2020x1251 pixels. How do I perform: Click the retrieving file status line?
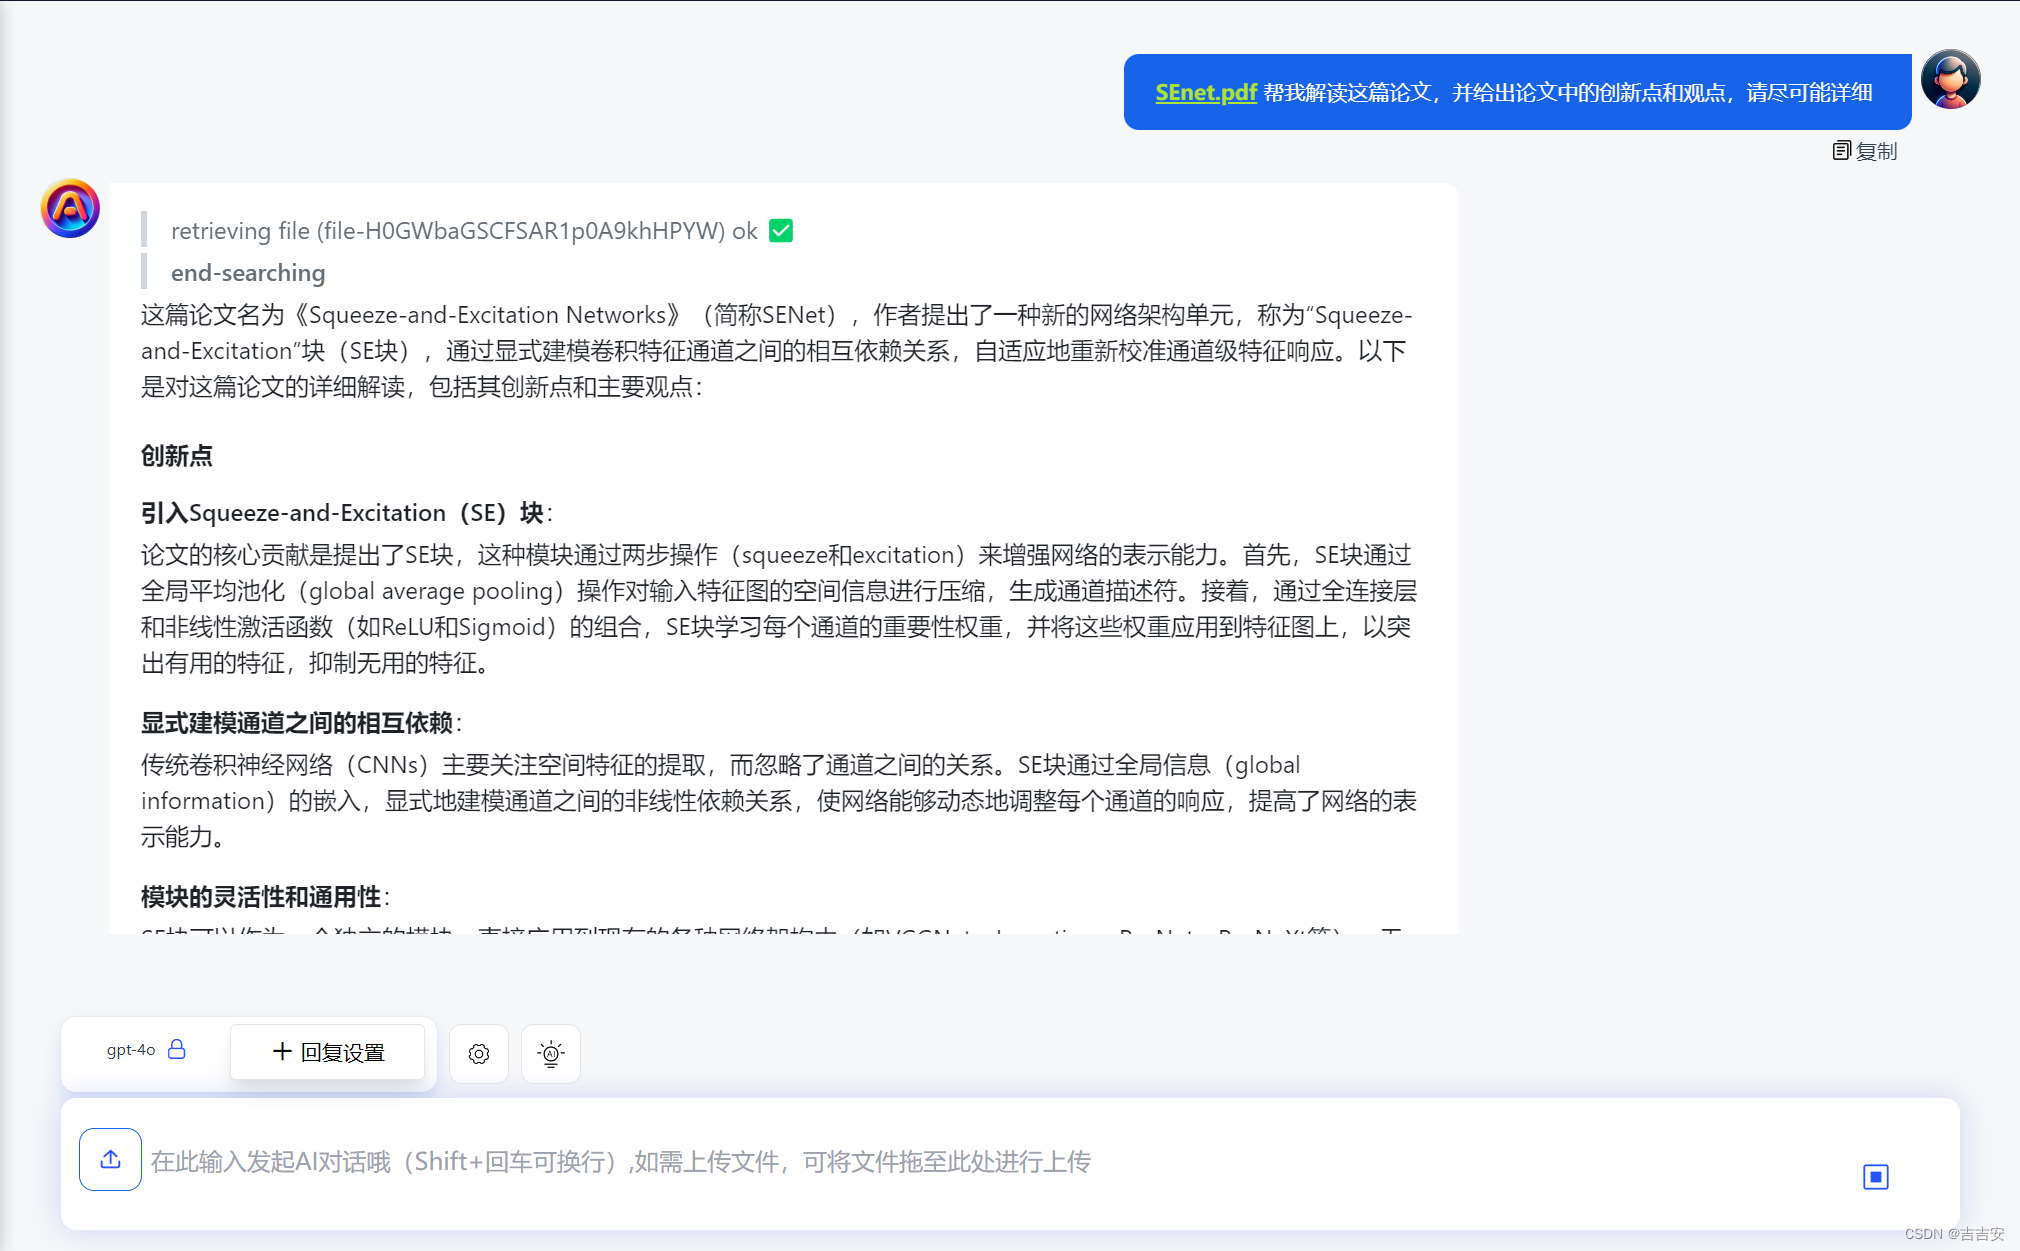point(464,231)
